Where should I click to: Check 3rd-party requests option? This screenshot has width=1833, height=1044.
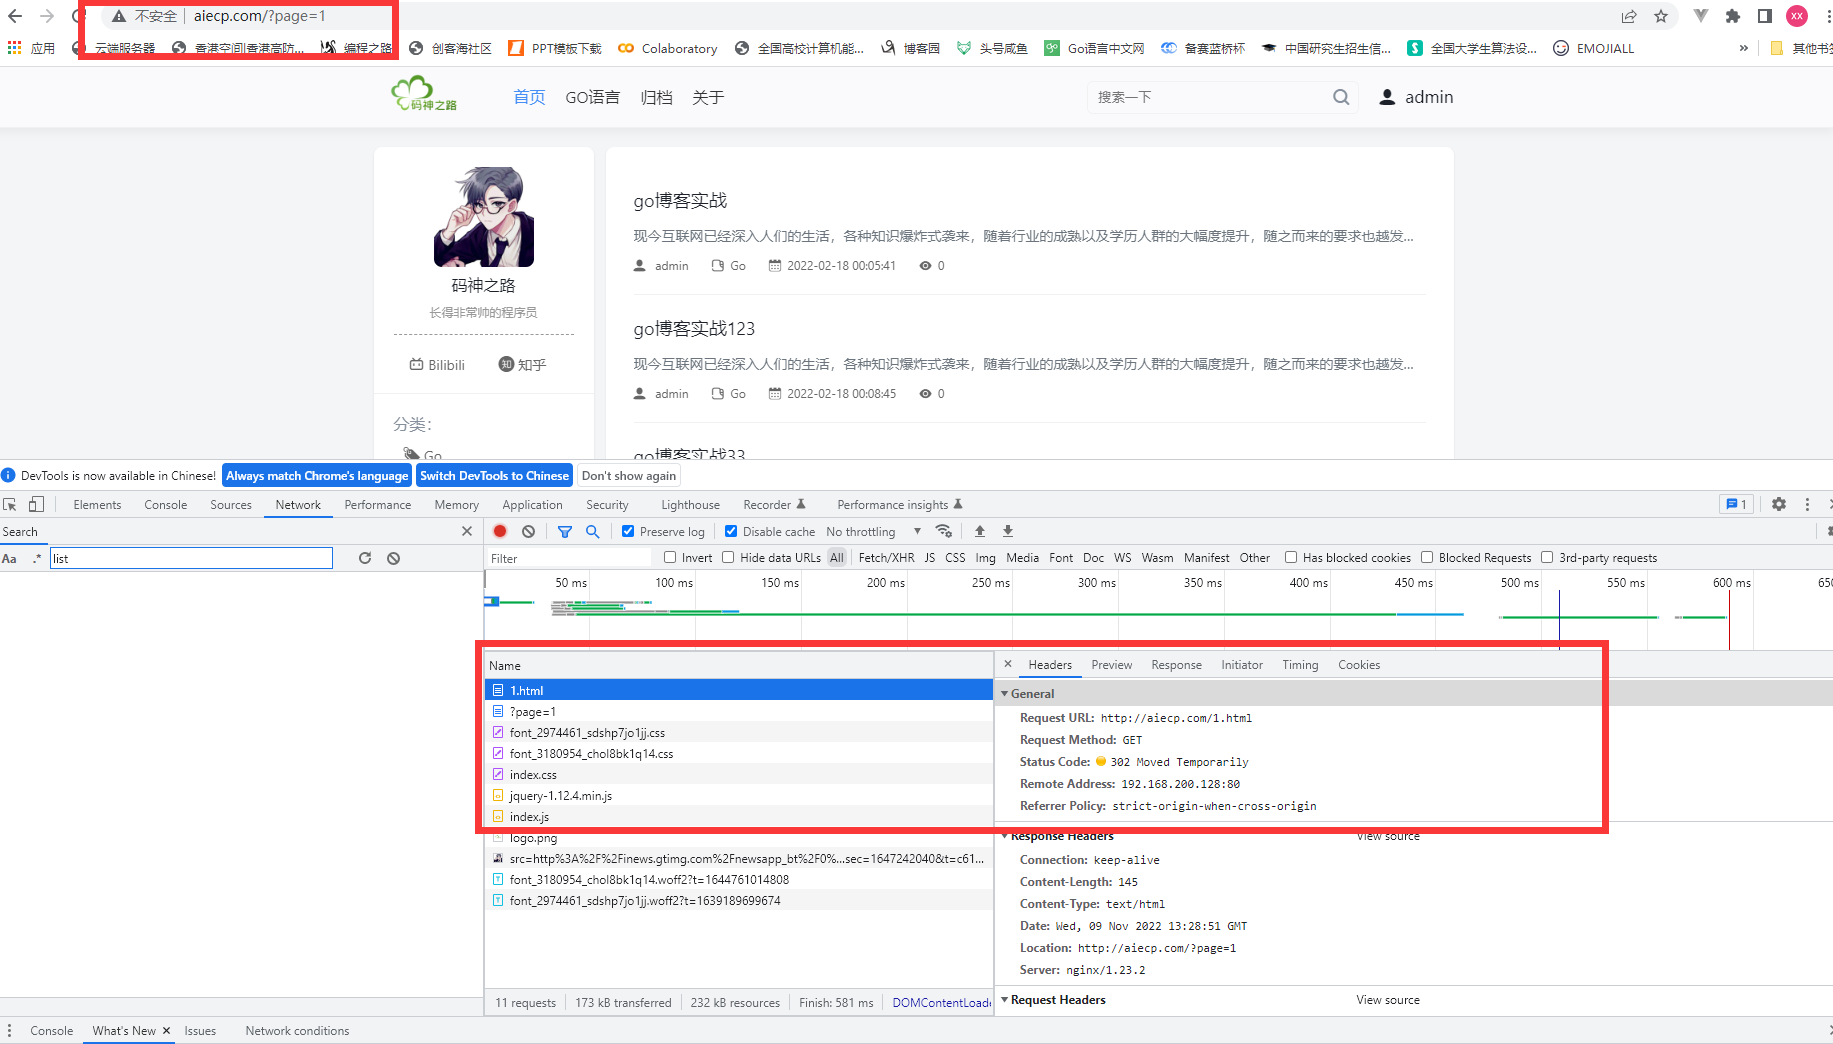tap(1547, 557)
